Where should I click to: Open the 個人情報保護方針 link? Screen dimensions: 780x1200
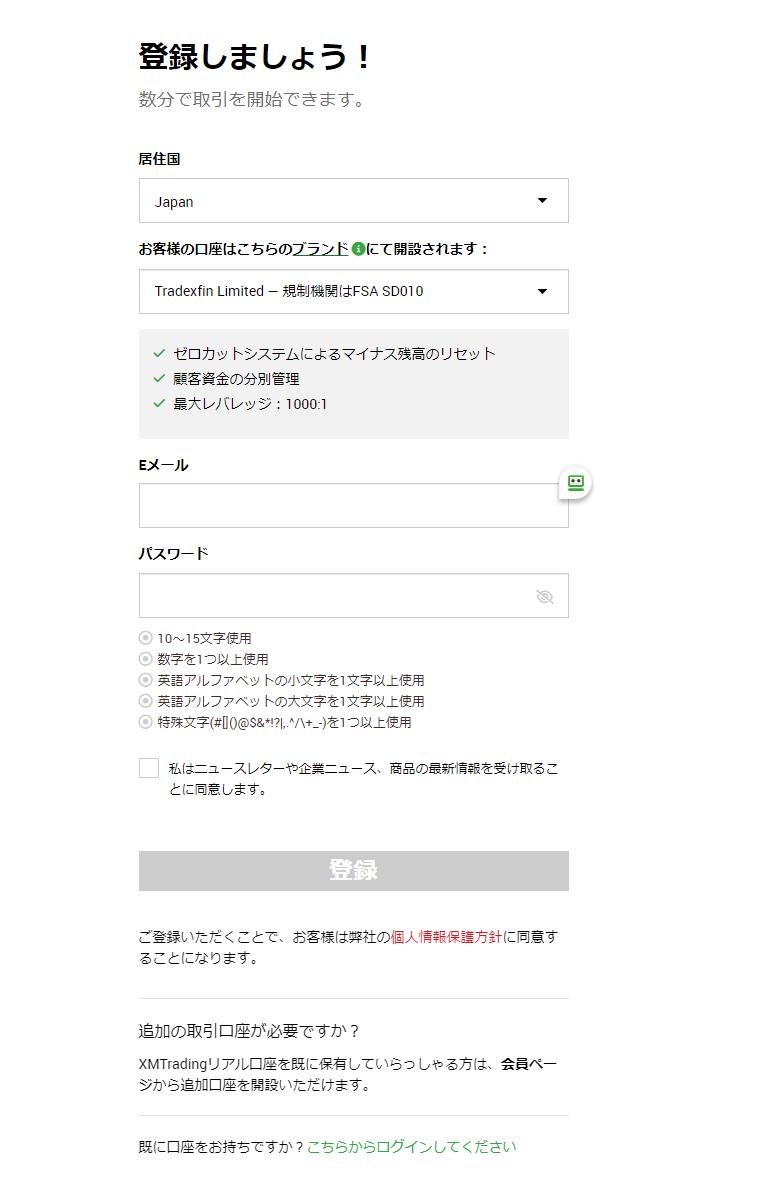point(446,937)
